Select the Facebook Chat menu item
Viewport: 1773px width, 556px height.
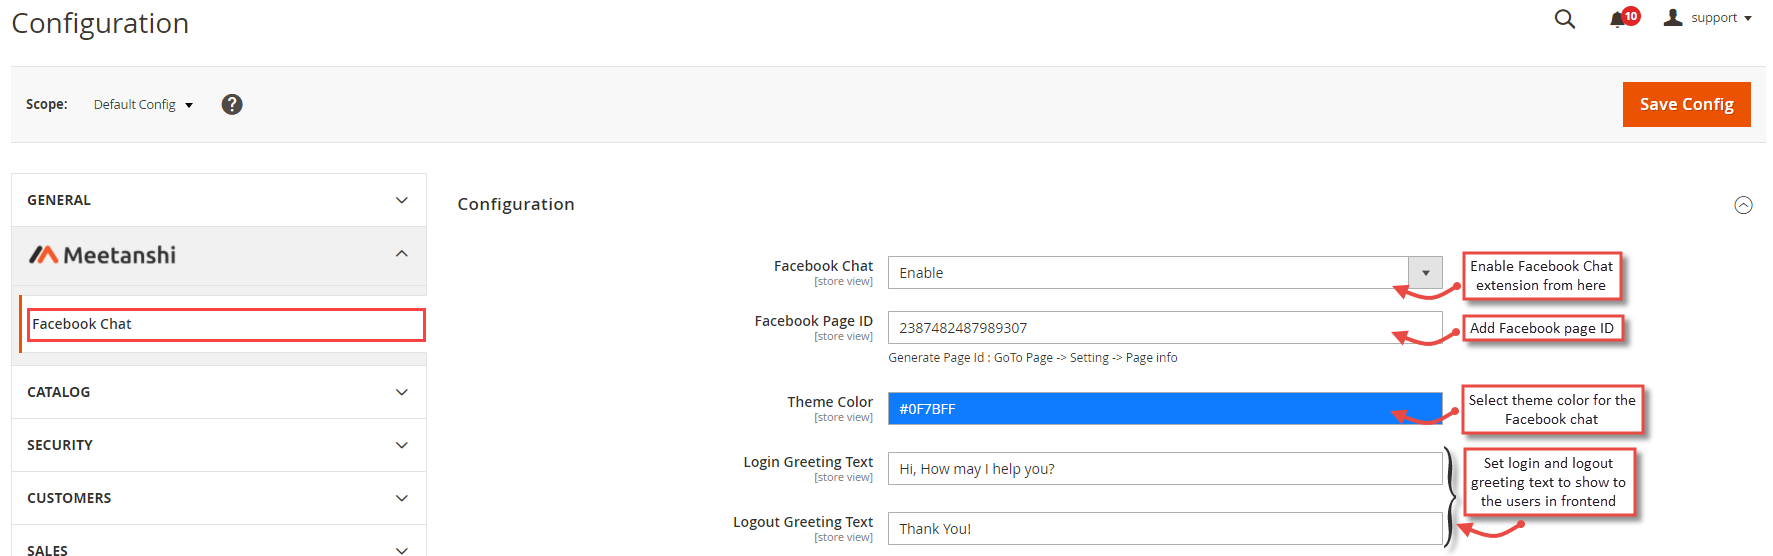[x=226, y=324]
